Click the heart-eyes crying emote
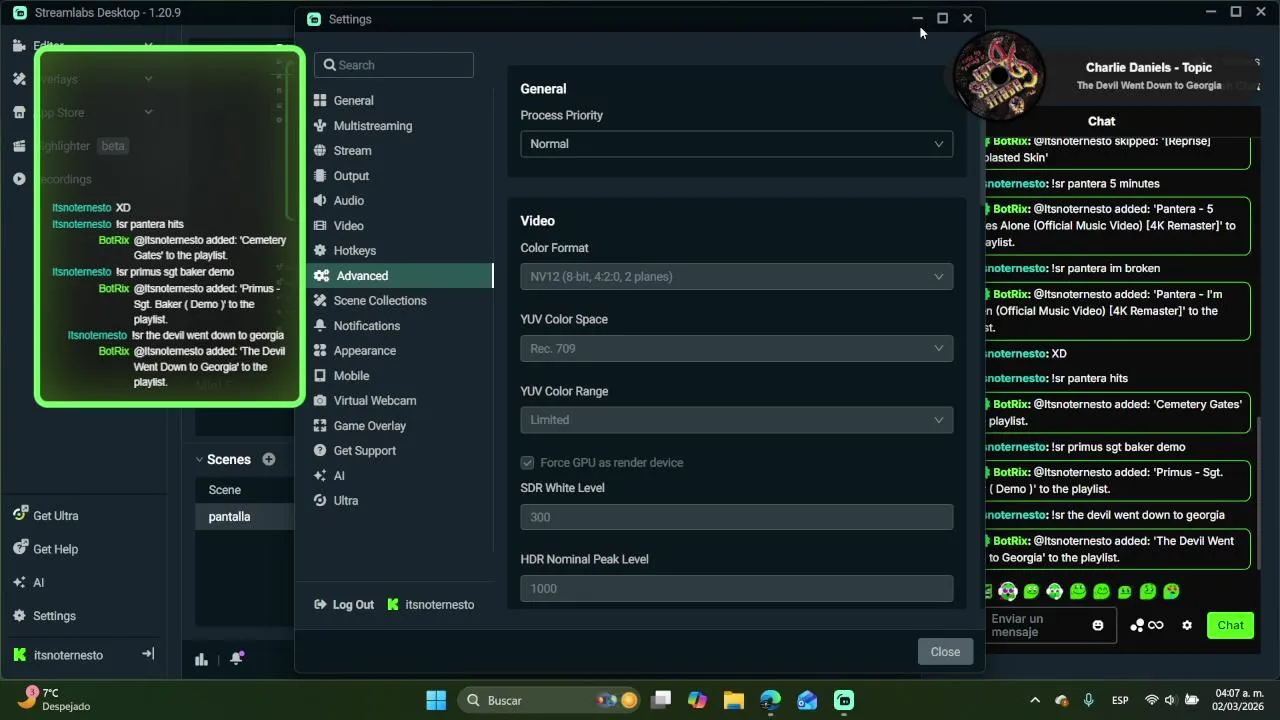Image resolution: width=1280 pixels, height=720 pixels. pos(1171,592)
